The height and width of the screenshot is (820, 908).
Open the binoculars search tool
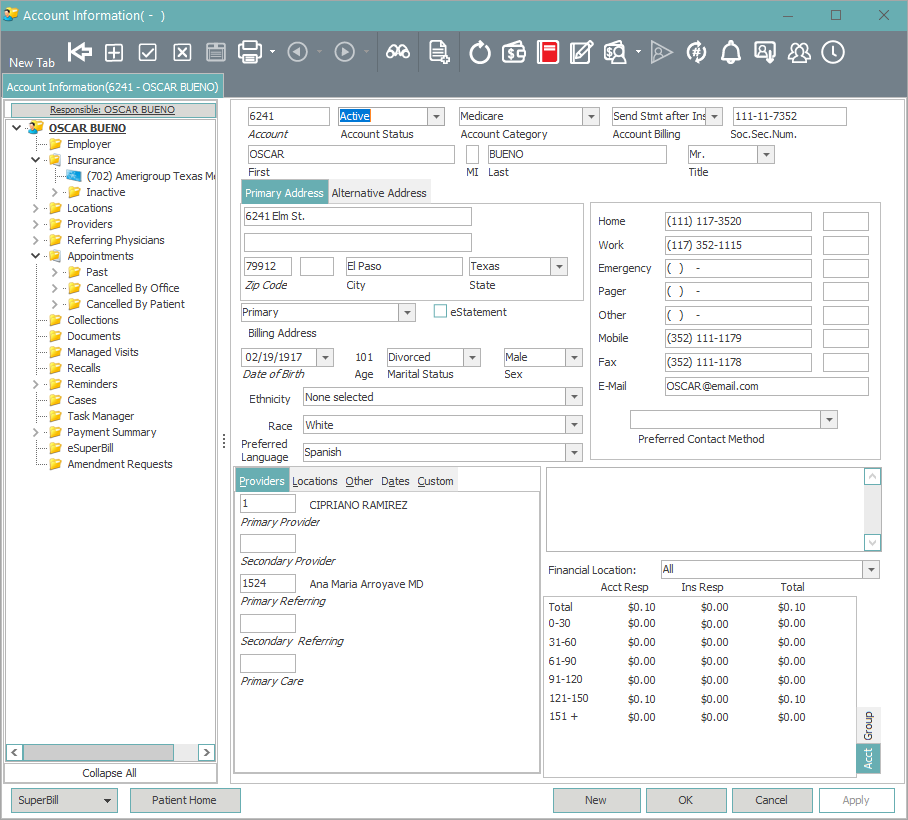[x=397, y=51]
